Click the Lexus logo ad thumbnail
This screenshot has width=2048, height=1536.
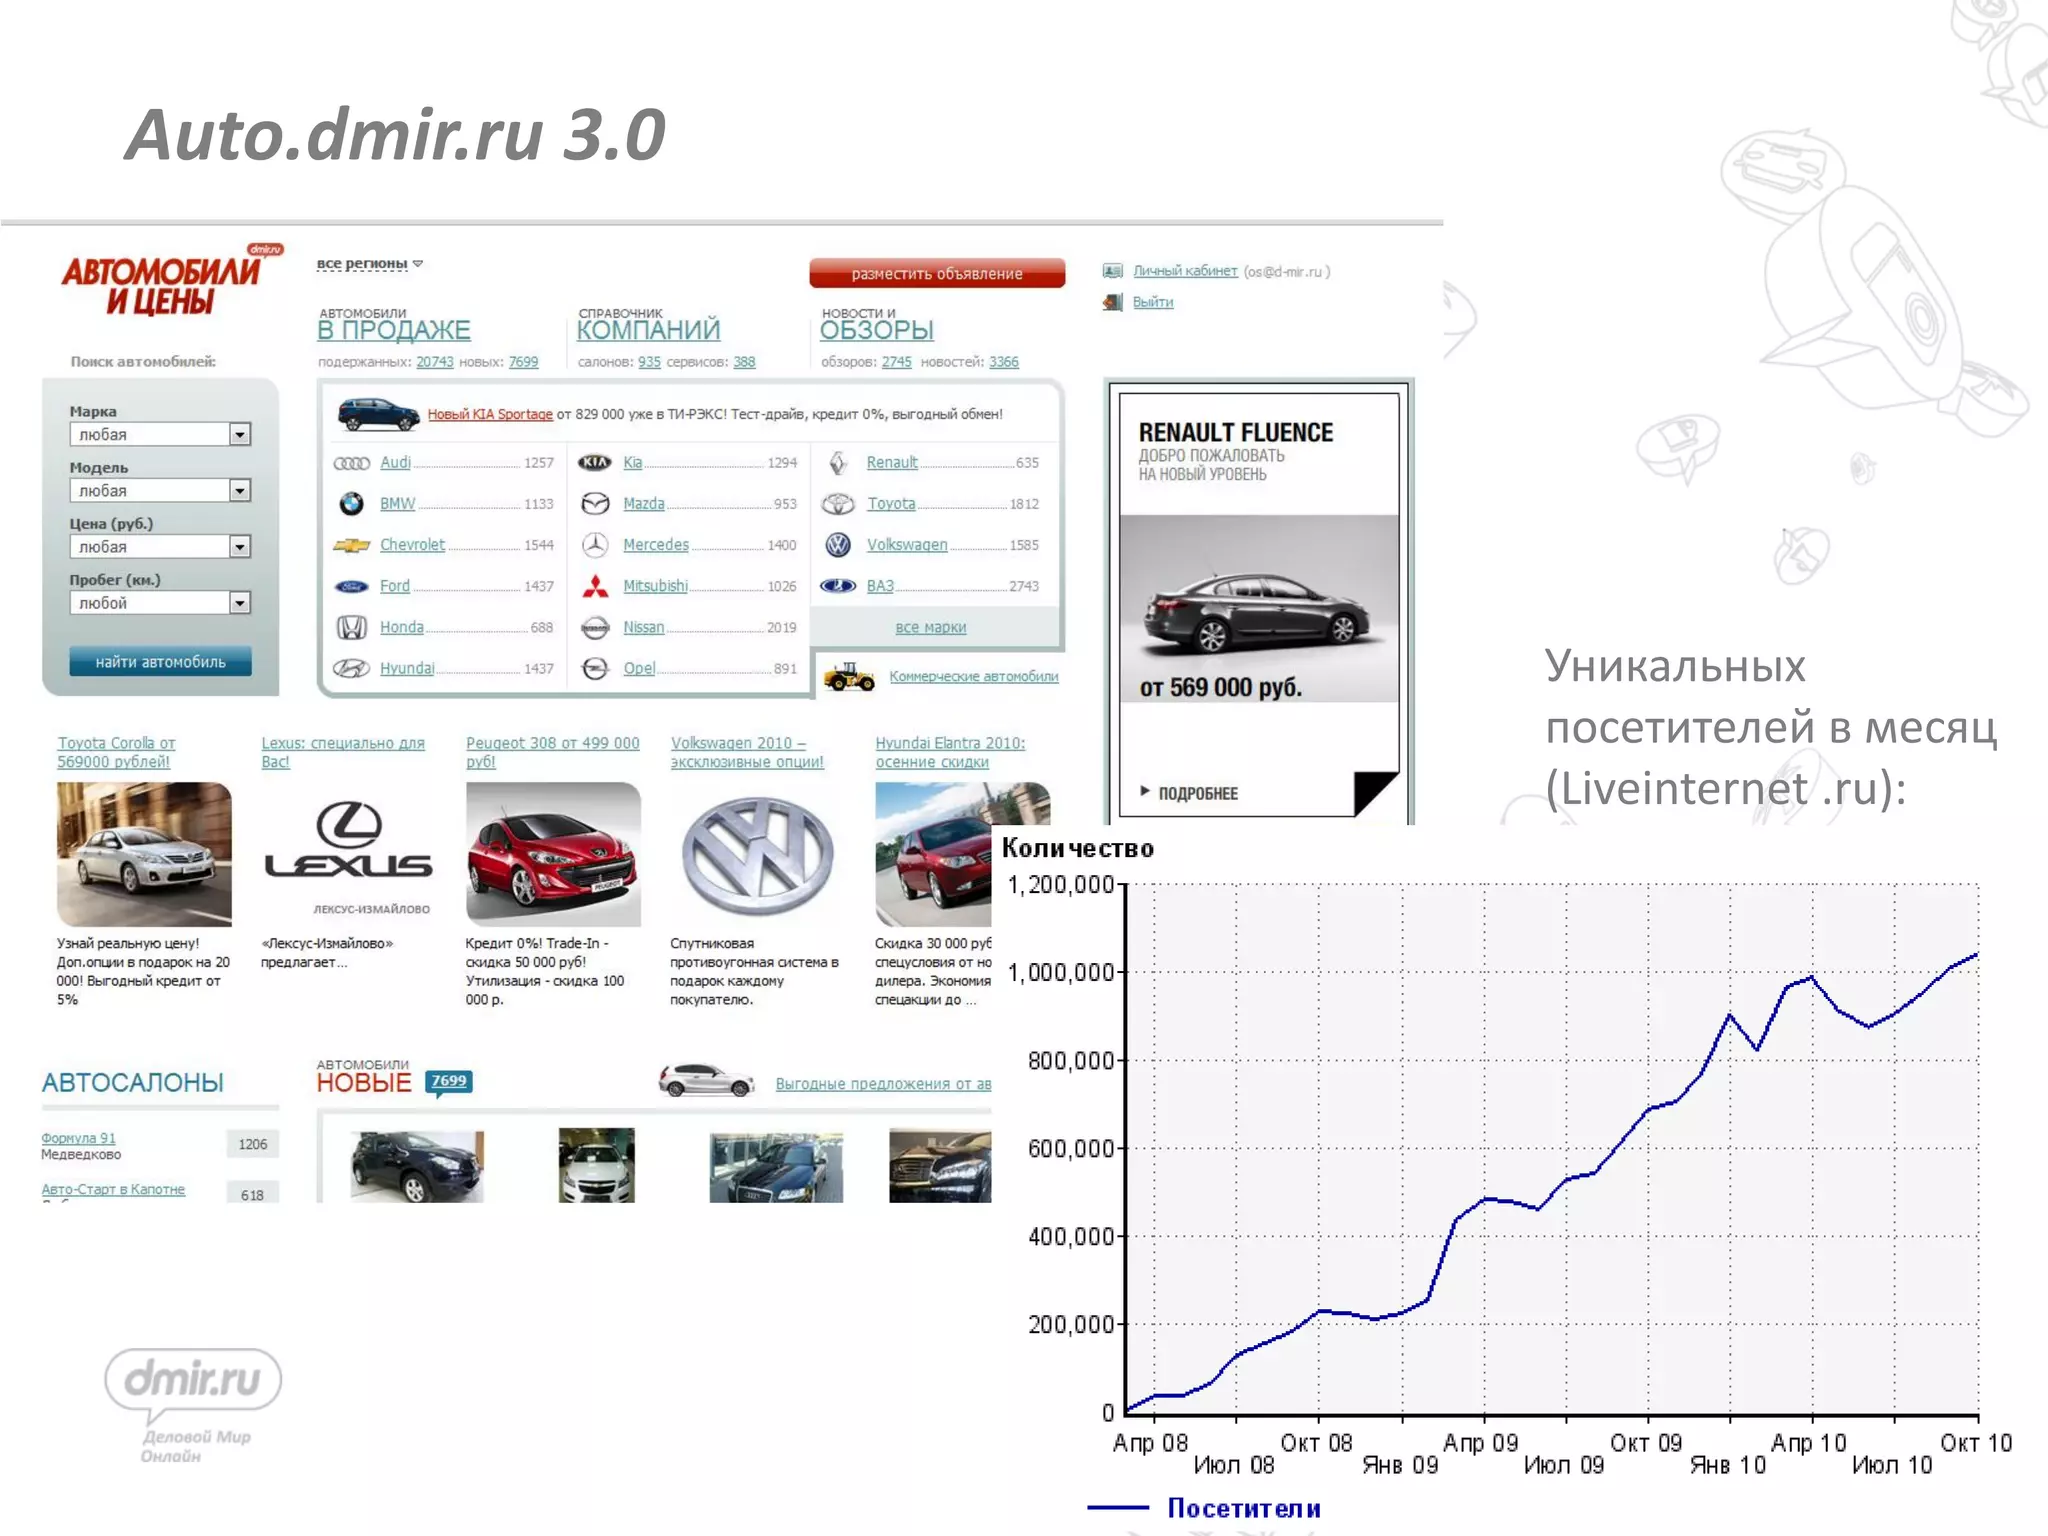point(348,854)
